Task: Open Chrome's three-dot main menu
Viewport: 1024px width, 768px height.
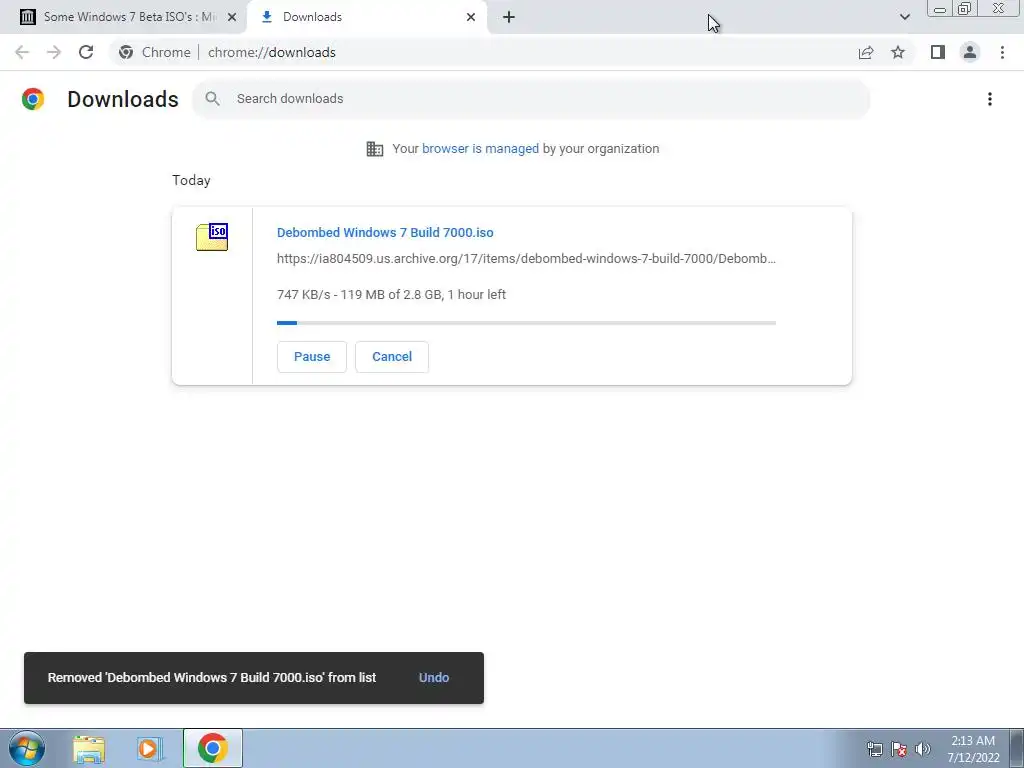Action: 1002,52
